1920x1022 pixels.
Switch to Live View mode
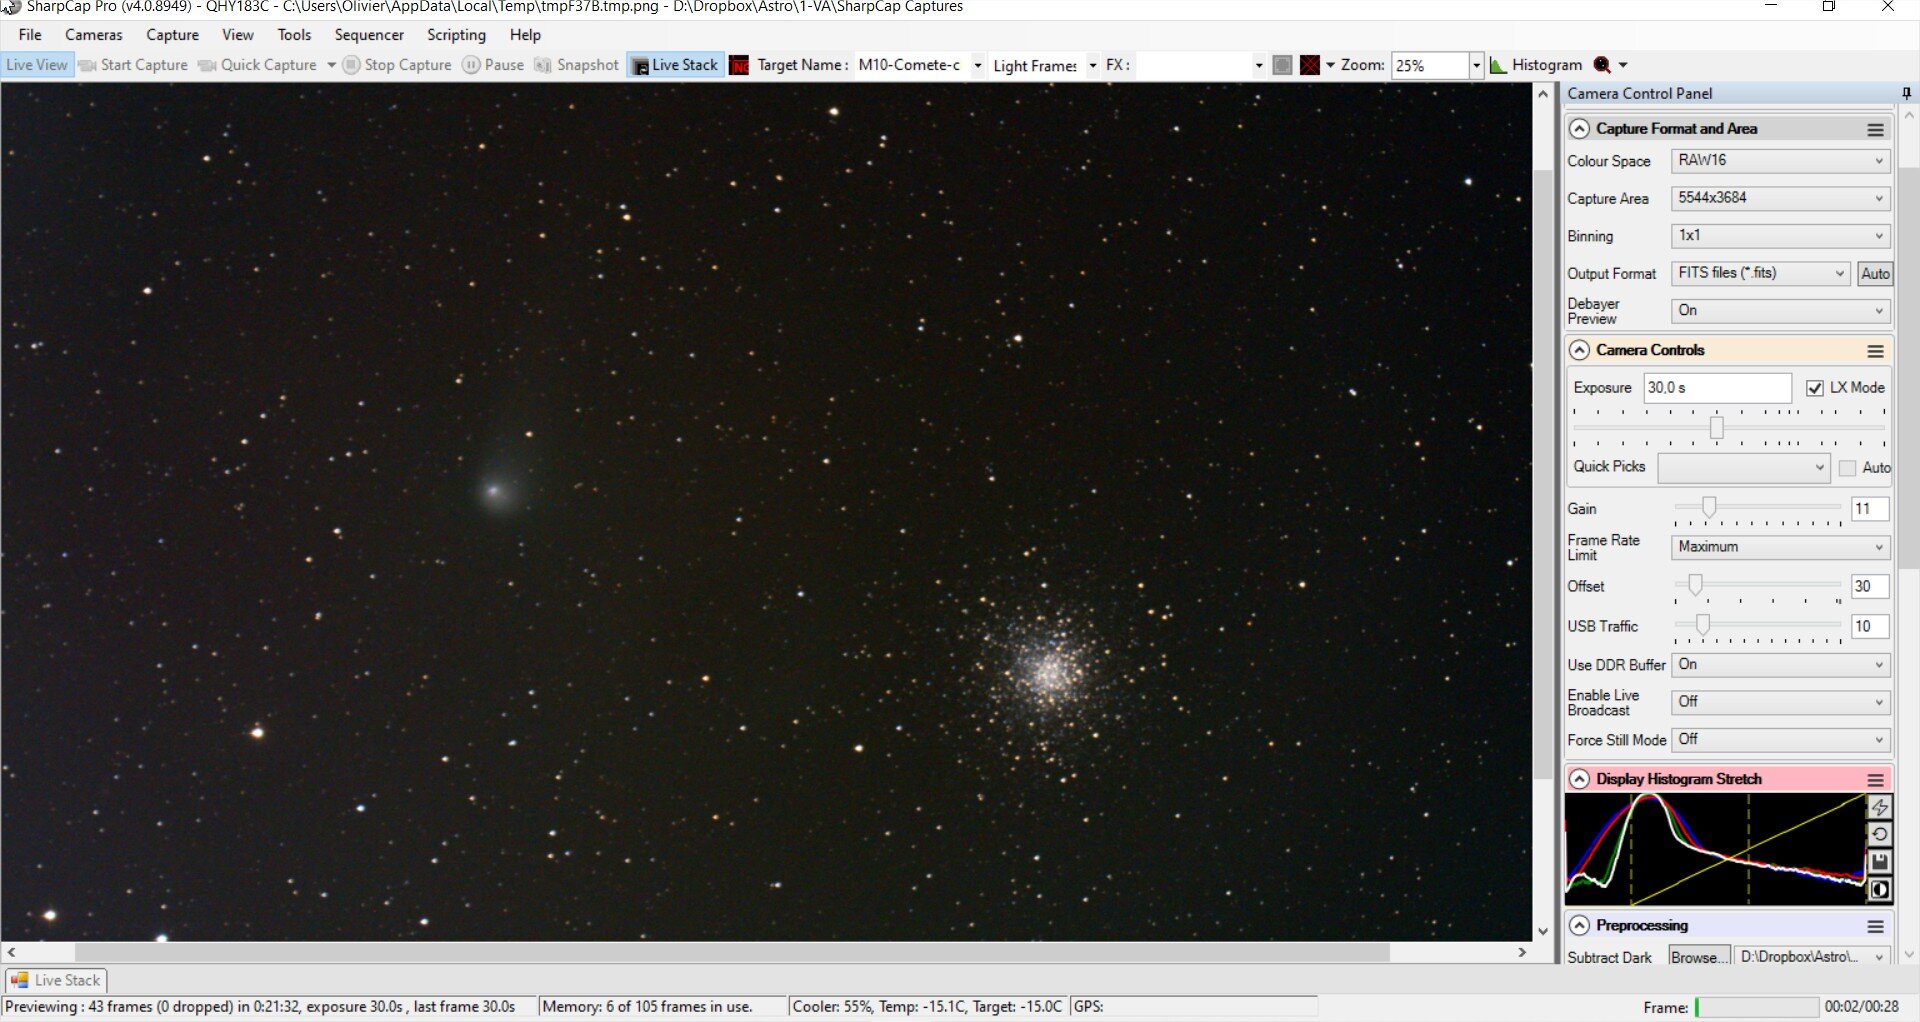coord(37,65)
